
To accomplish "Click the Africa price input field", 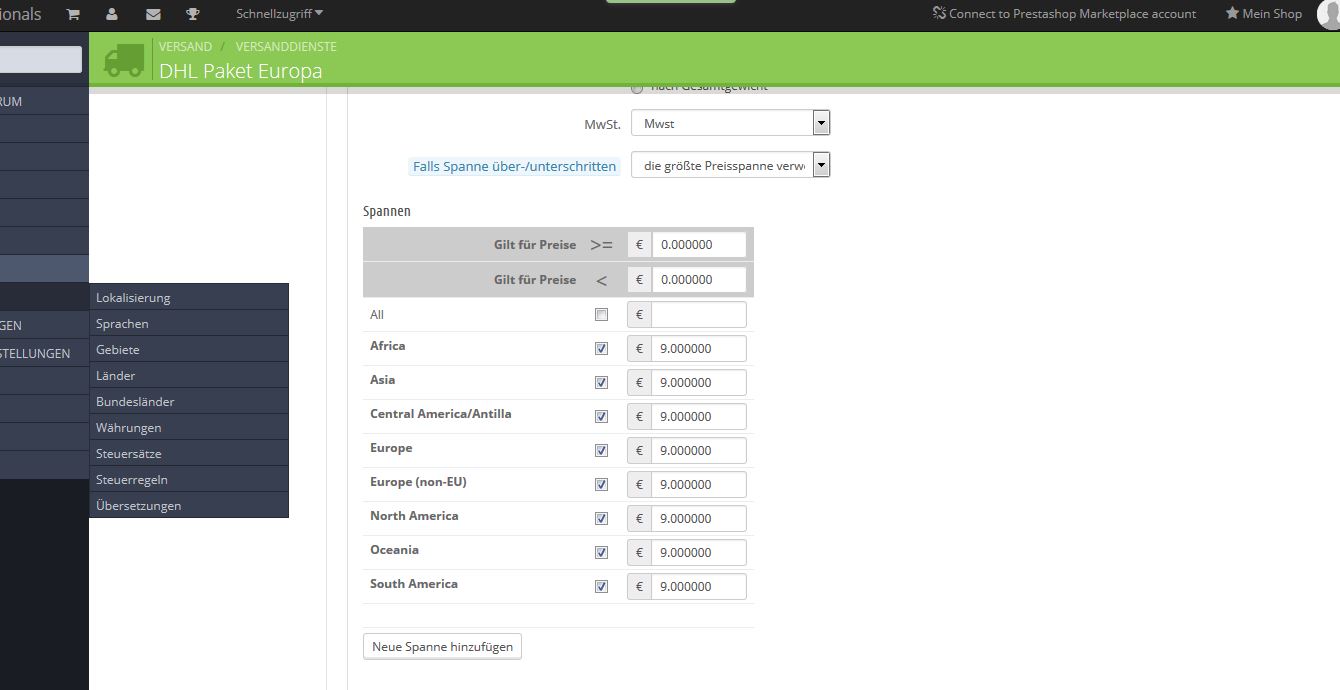I will pos(699,349).
